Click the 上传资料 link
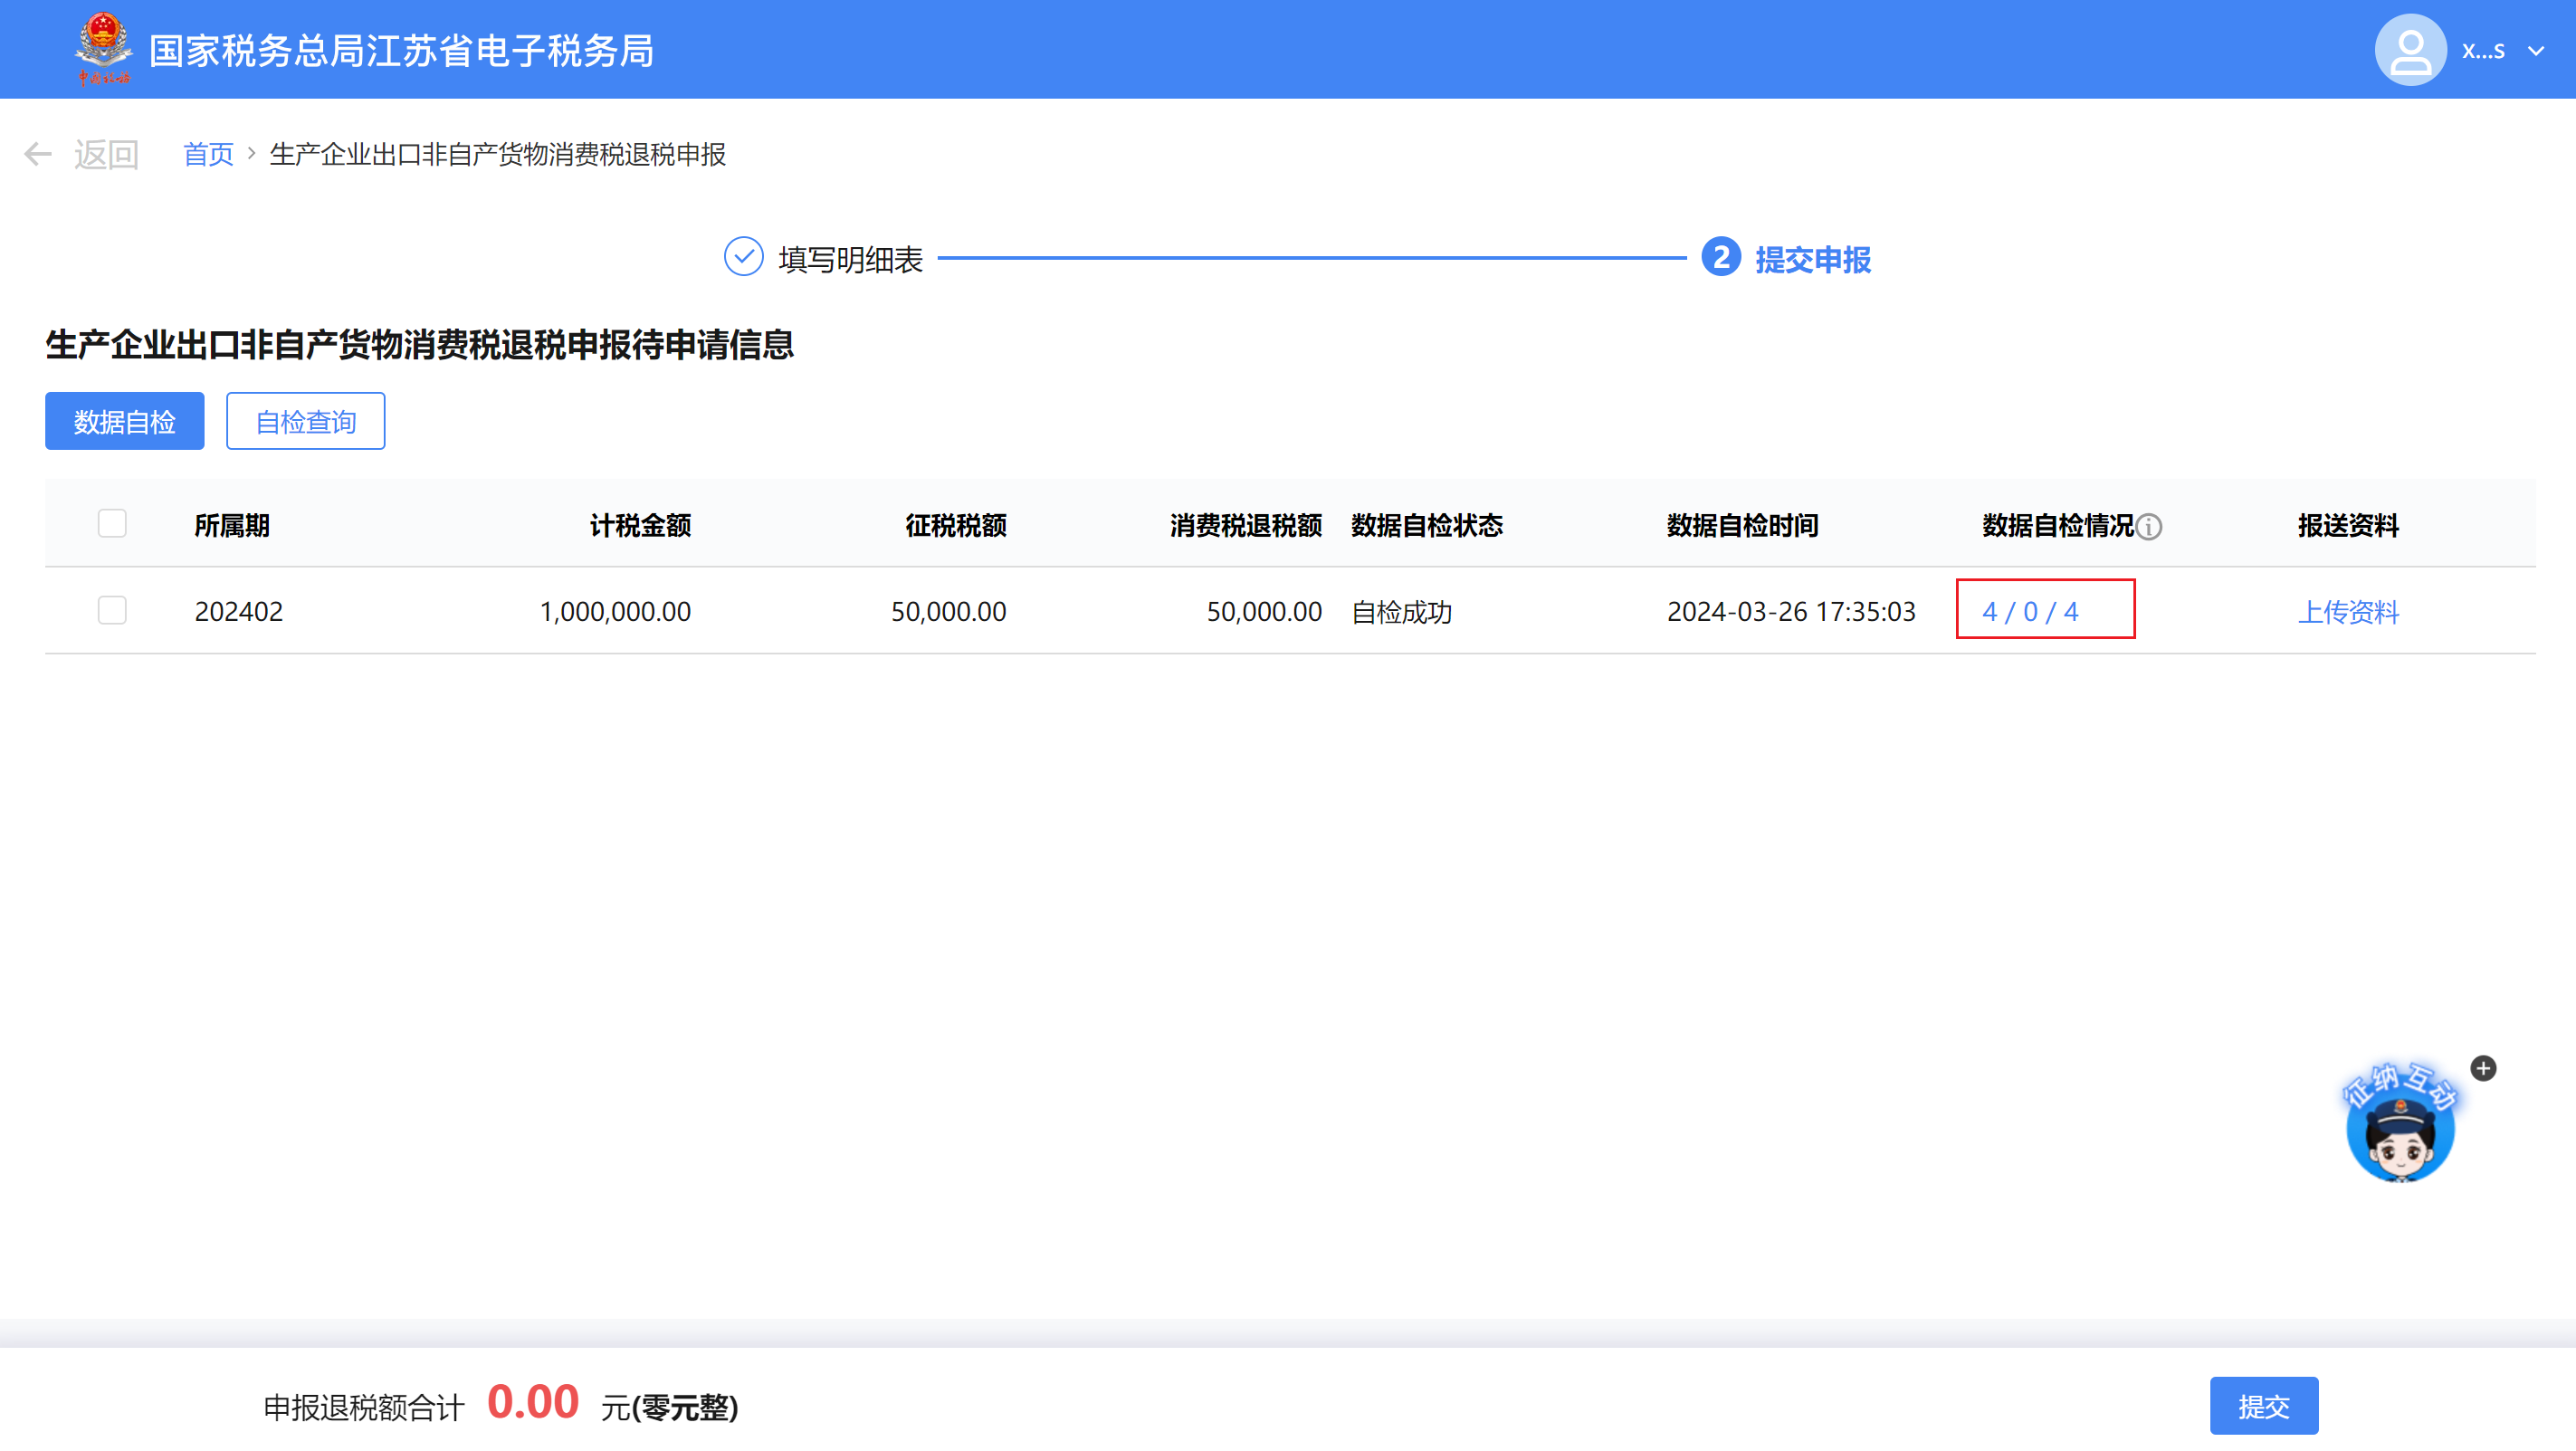This screenshot has width=2576, height=1451. 2347,611
